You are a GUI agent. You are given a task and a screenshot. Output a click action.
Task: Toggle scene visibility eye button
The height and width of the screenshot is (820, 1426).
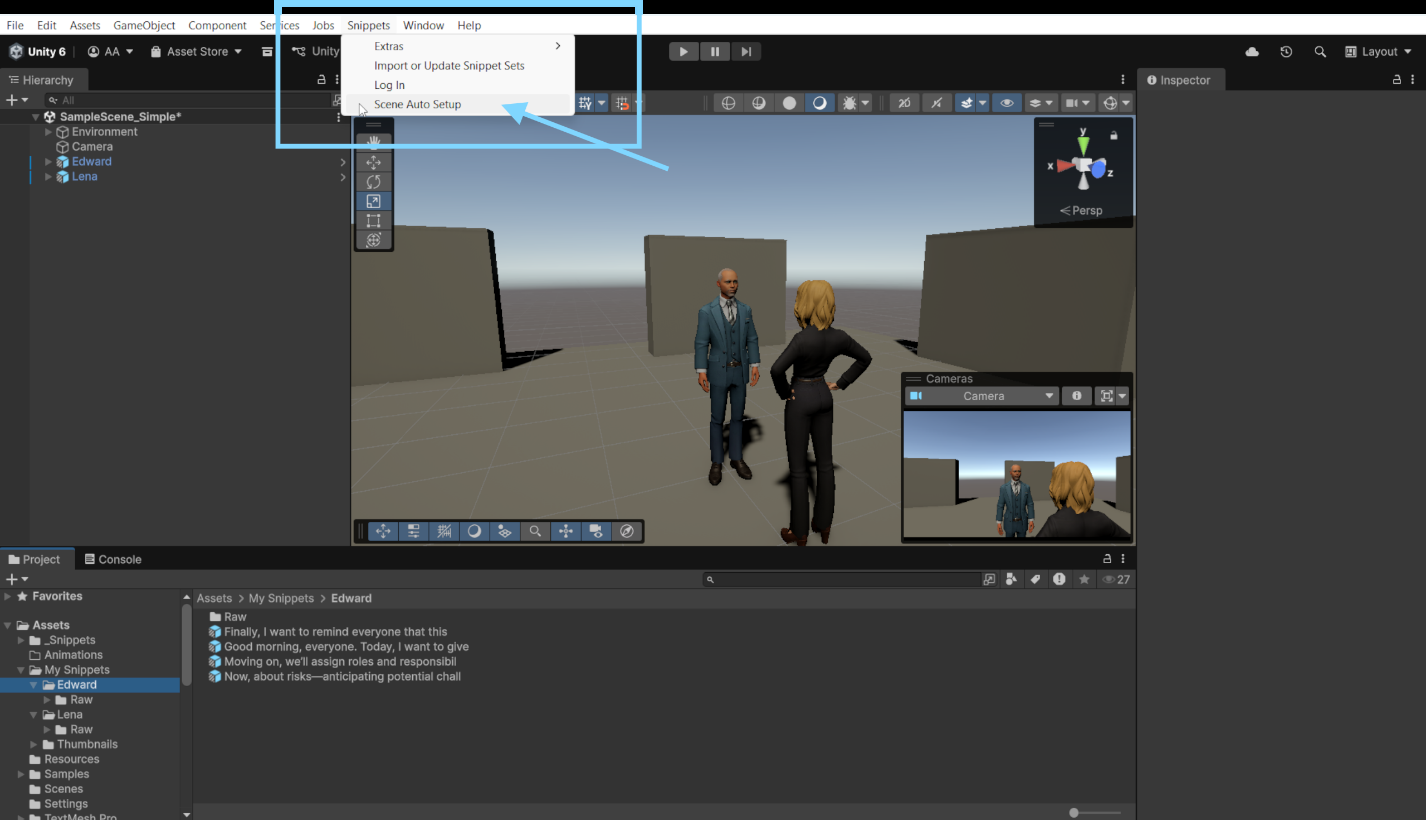coord(1006,103)
